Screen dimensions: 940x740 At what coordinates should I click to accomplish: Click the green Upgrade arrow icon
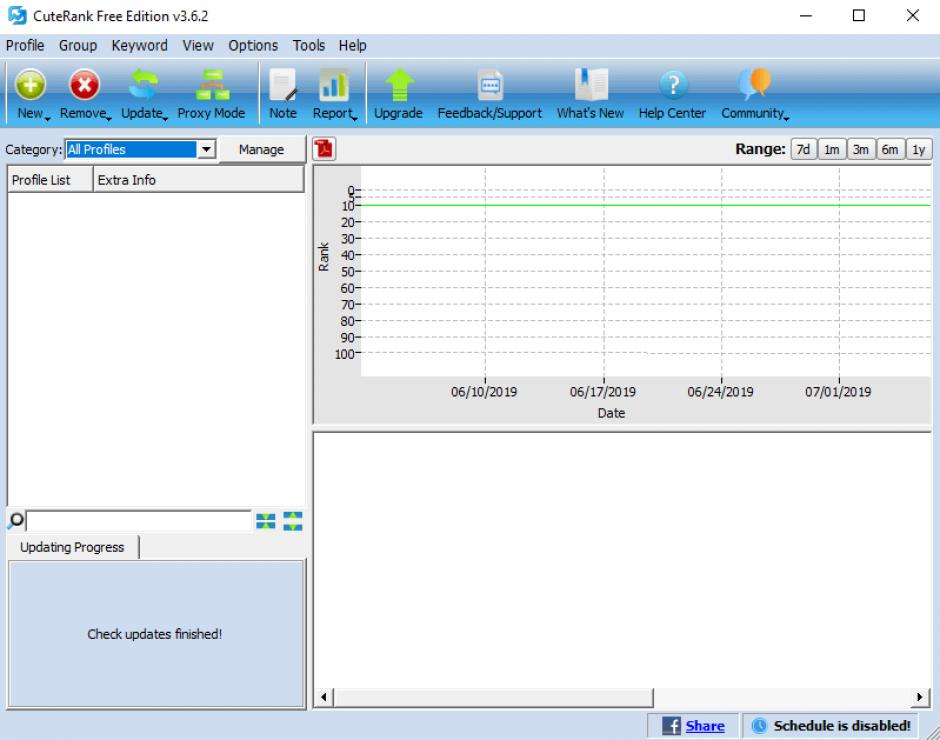[x=399, y=85]
